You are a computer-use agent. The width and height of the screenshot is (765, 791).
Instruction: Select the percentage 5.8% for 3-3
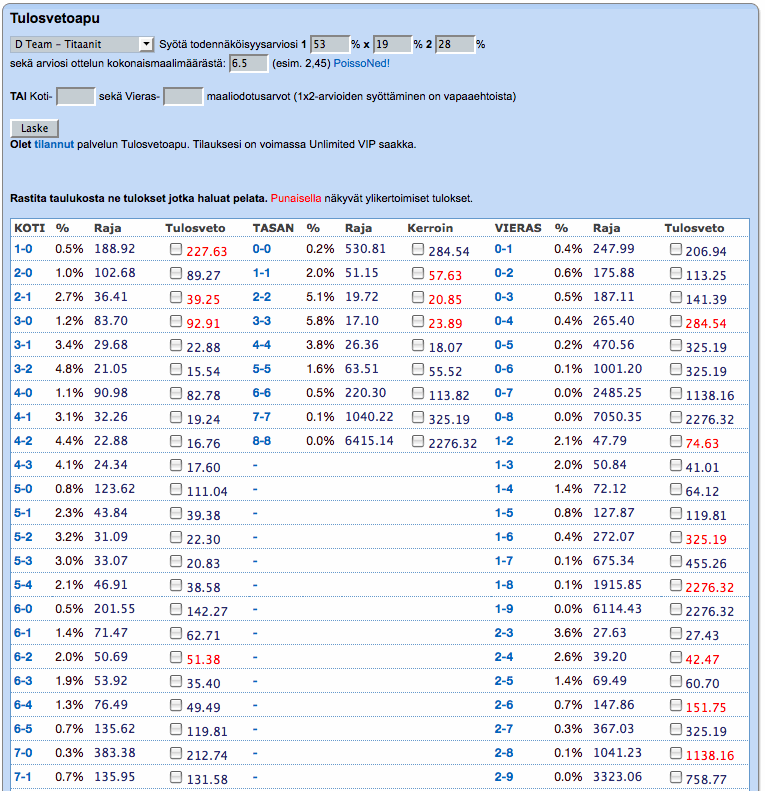tap(320, 321)
